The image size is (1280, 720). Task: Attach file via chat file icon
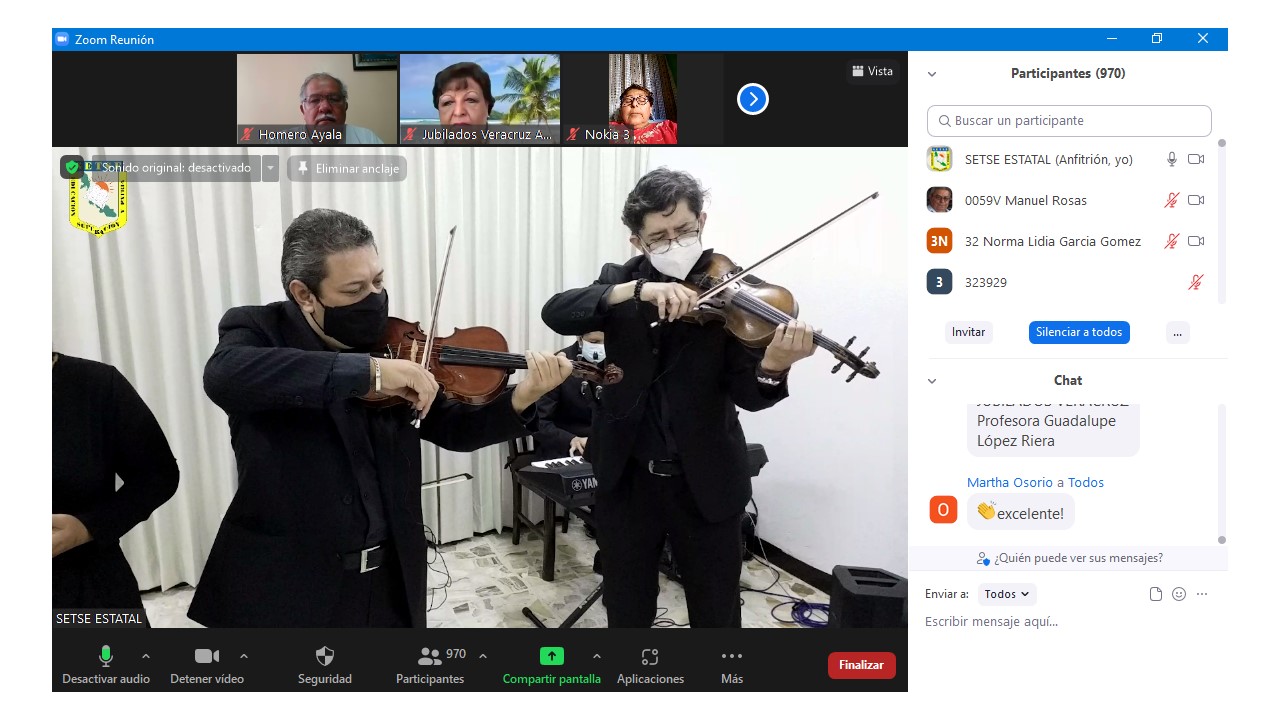[1156, 594]
